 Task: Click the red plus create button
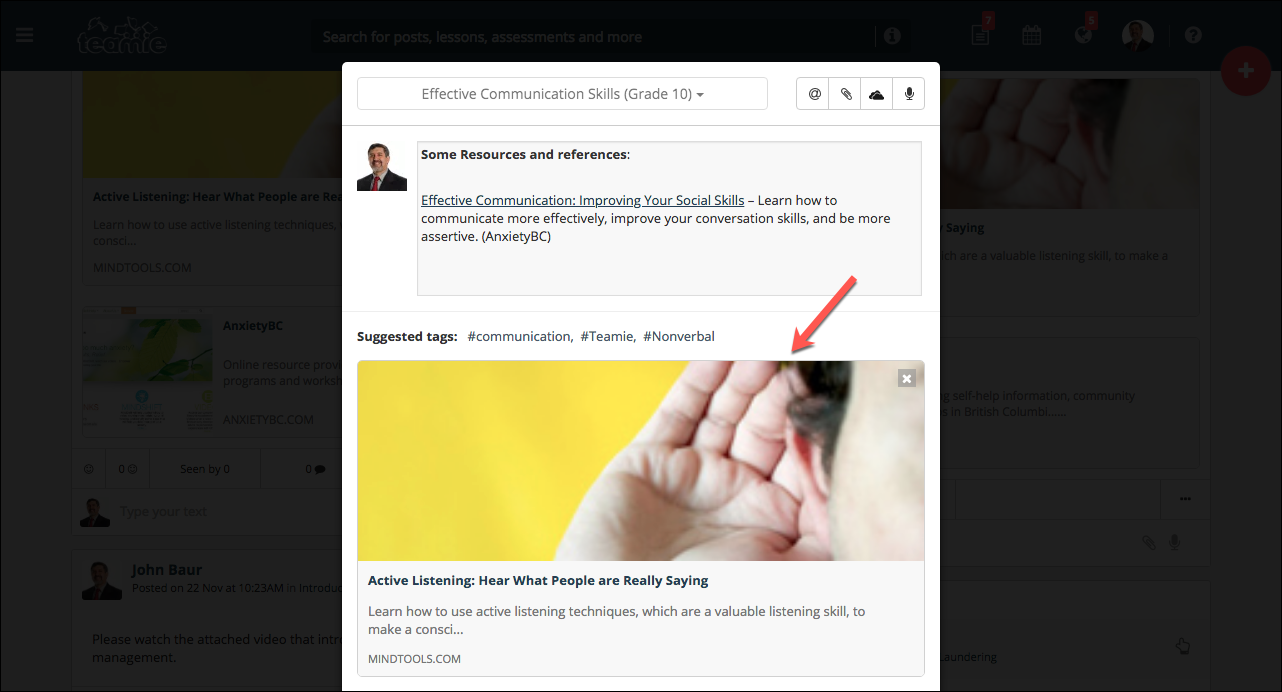click(x=1246, y=70)
